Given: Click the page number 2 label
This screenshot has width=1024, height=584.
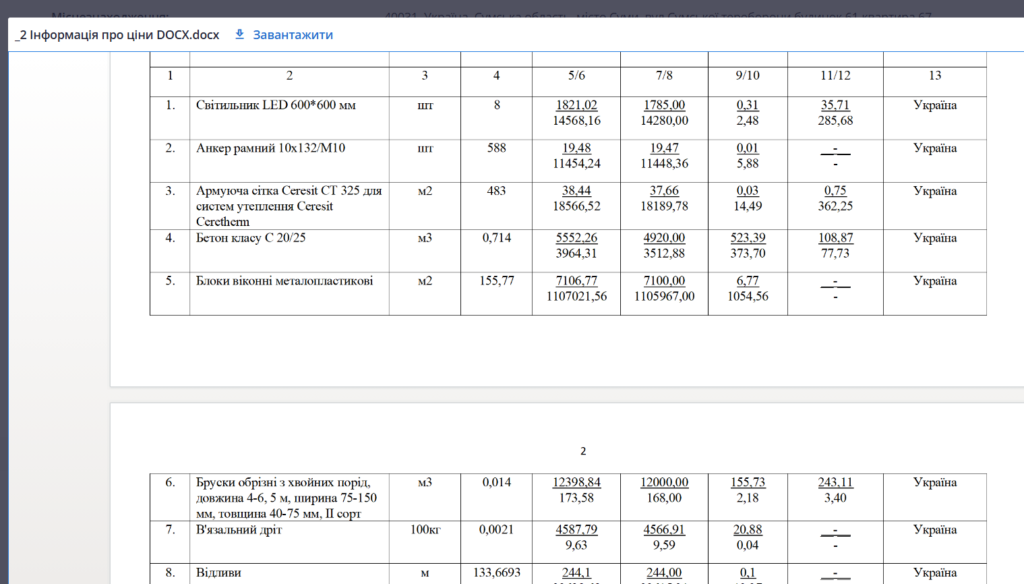Looking at the screenshot, I should (x=583, y=451).
